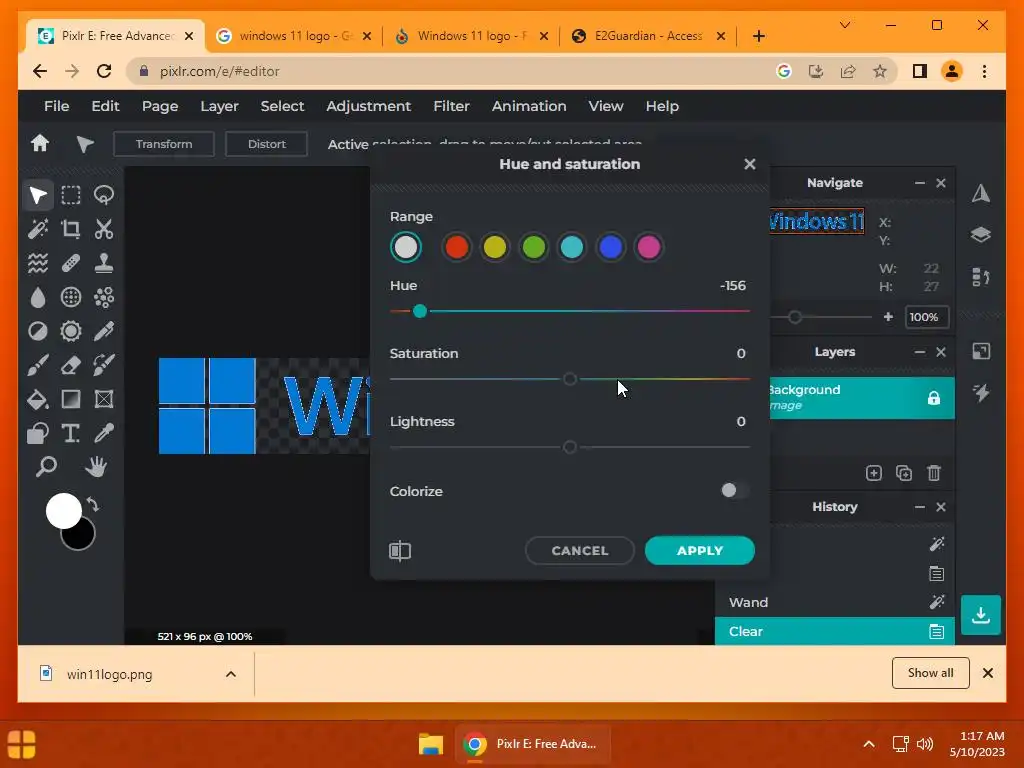Select the Magic Wand tool
The height and width of the screenshot is (768, 1024).
38,229
